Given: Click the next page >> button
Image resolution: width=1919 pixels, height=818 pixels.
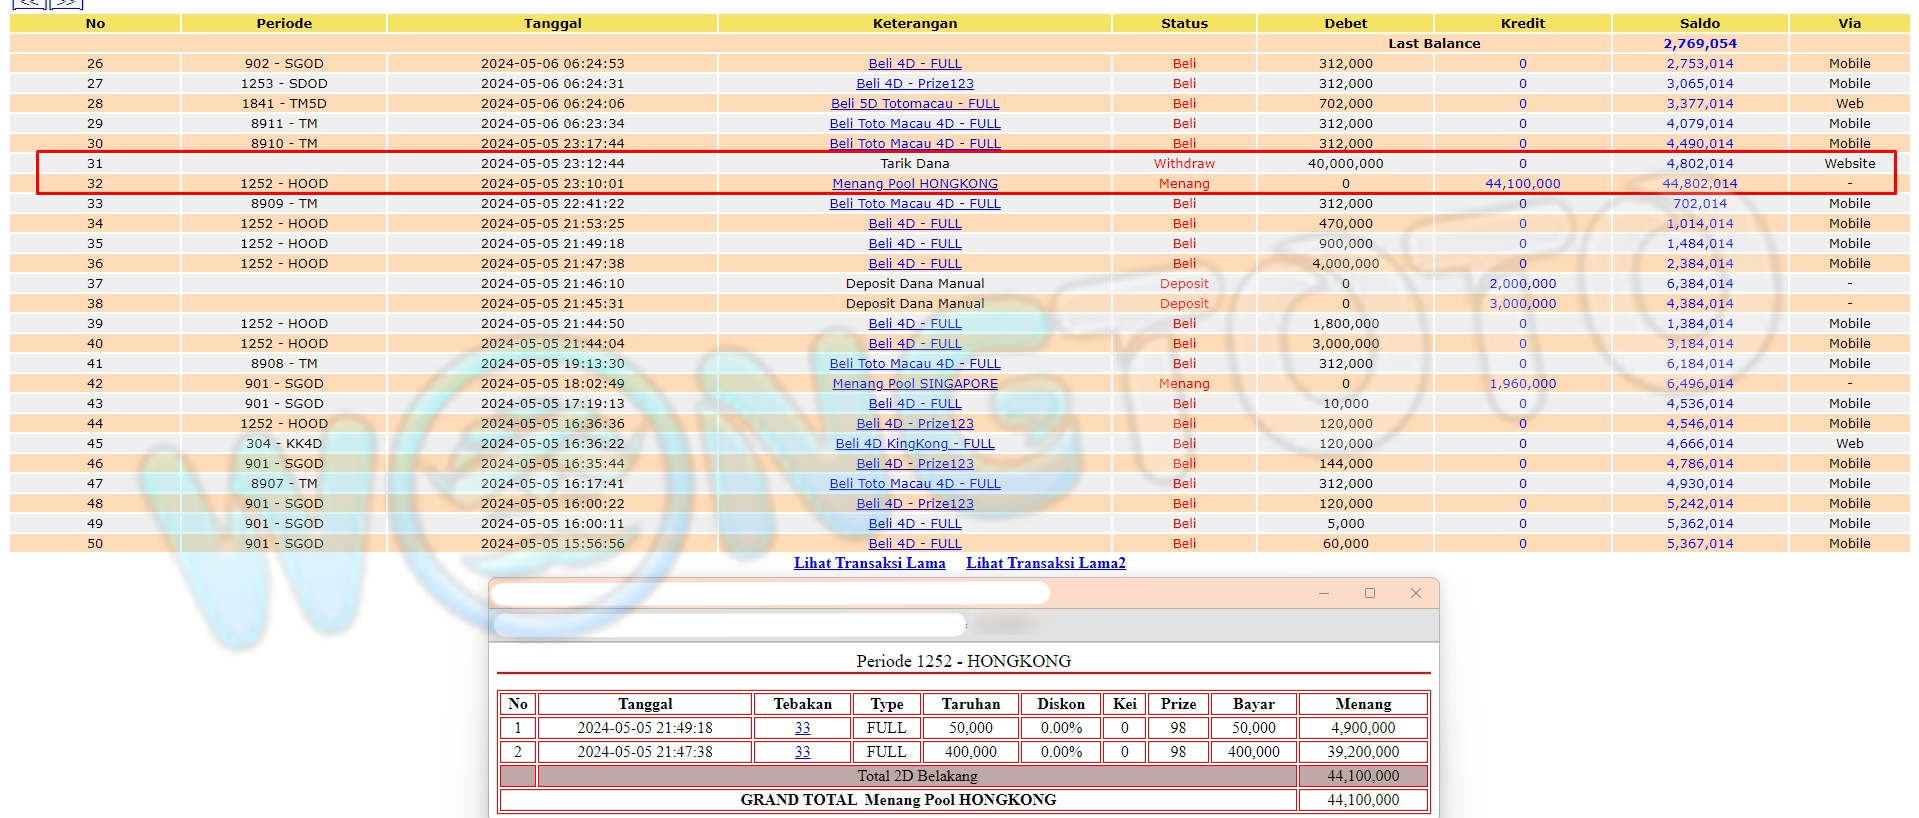Looking at the screenshot, I should 66,3.
